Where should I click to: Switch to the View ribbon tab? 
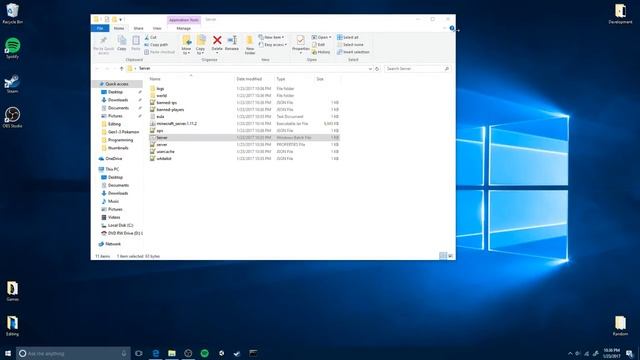(157, 28)
